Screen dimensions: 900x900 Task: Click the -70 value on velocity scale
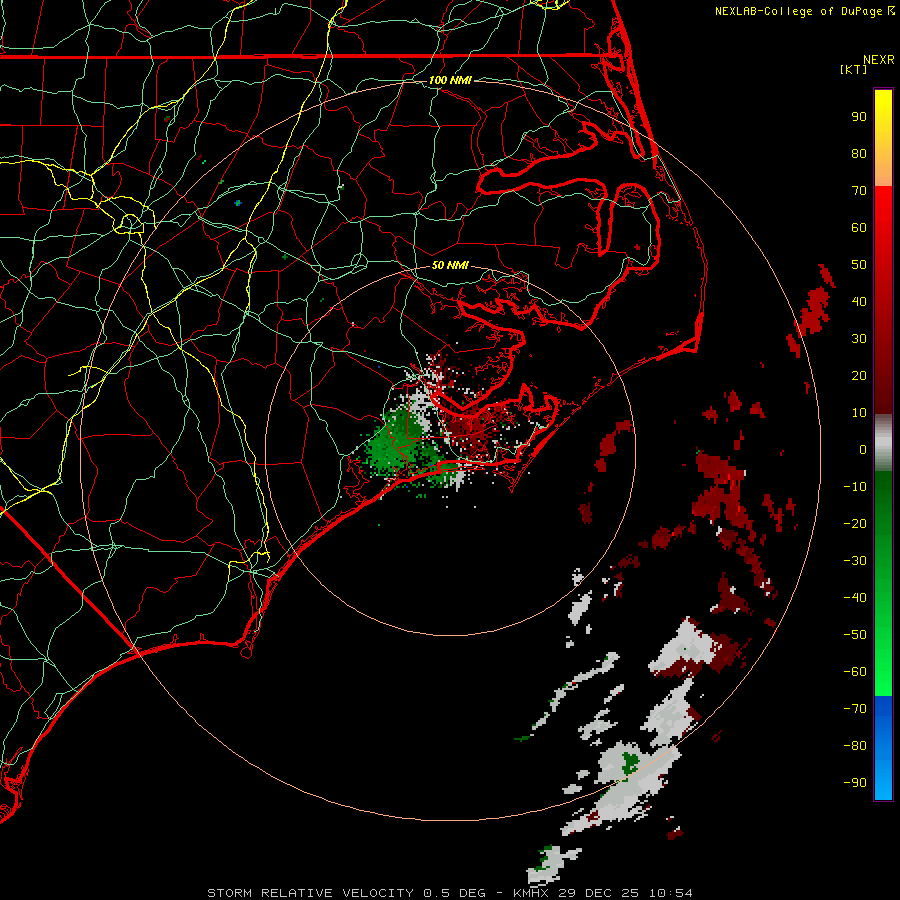point(855,709)
